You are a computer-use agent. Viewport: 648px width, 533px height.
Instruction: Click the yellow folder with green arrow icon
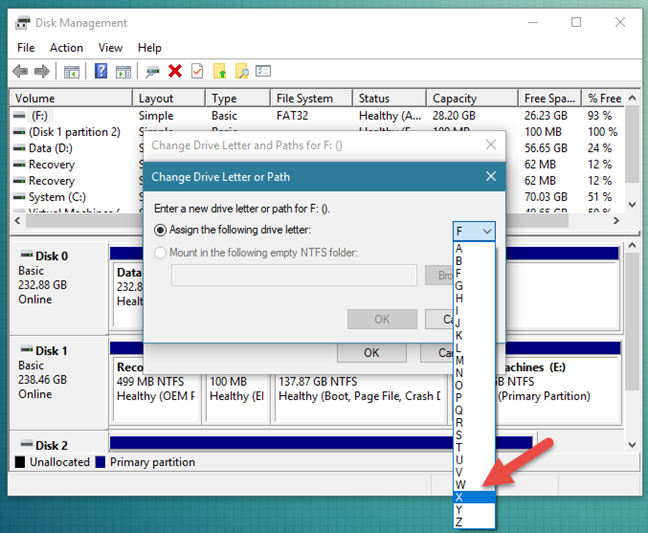[x=219, y=71]
